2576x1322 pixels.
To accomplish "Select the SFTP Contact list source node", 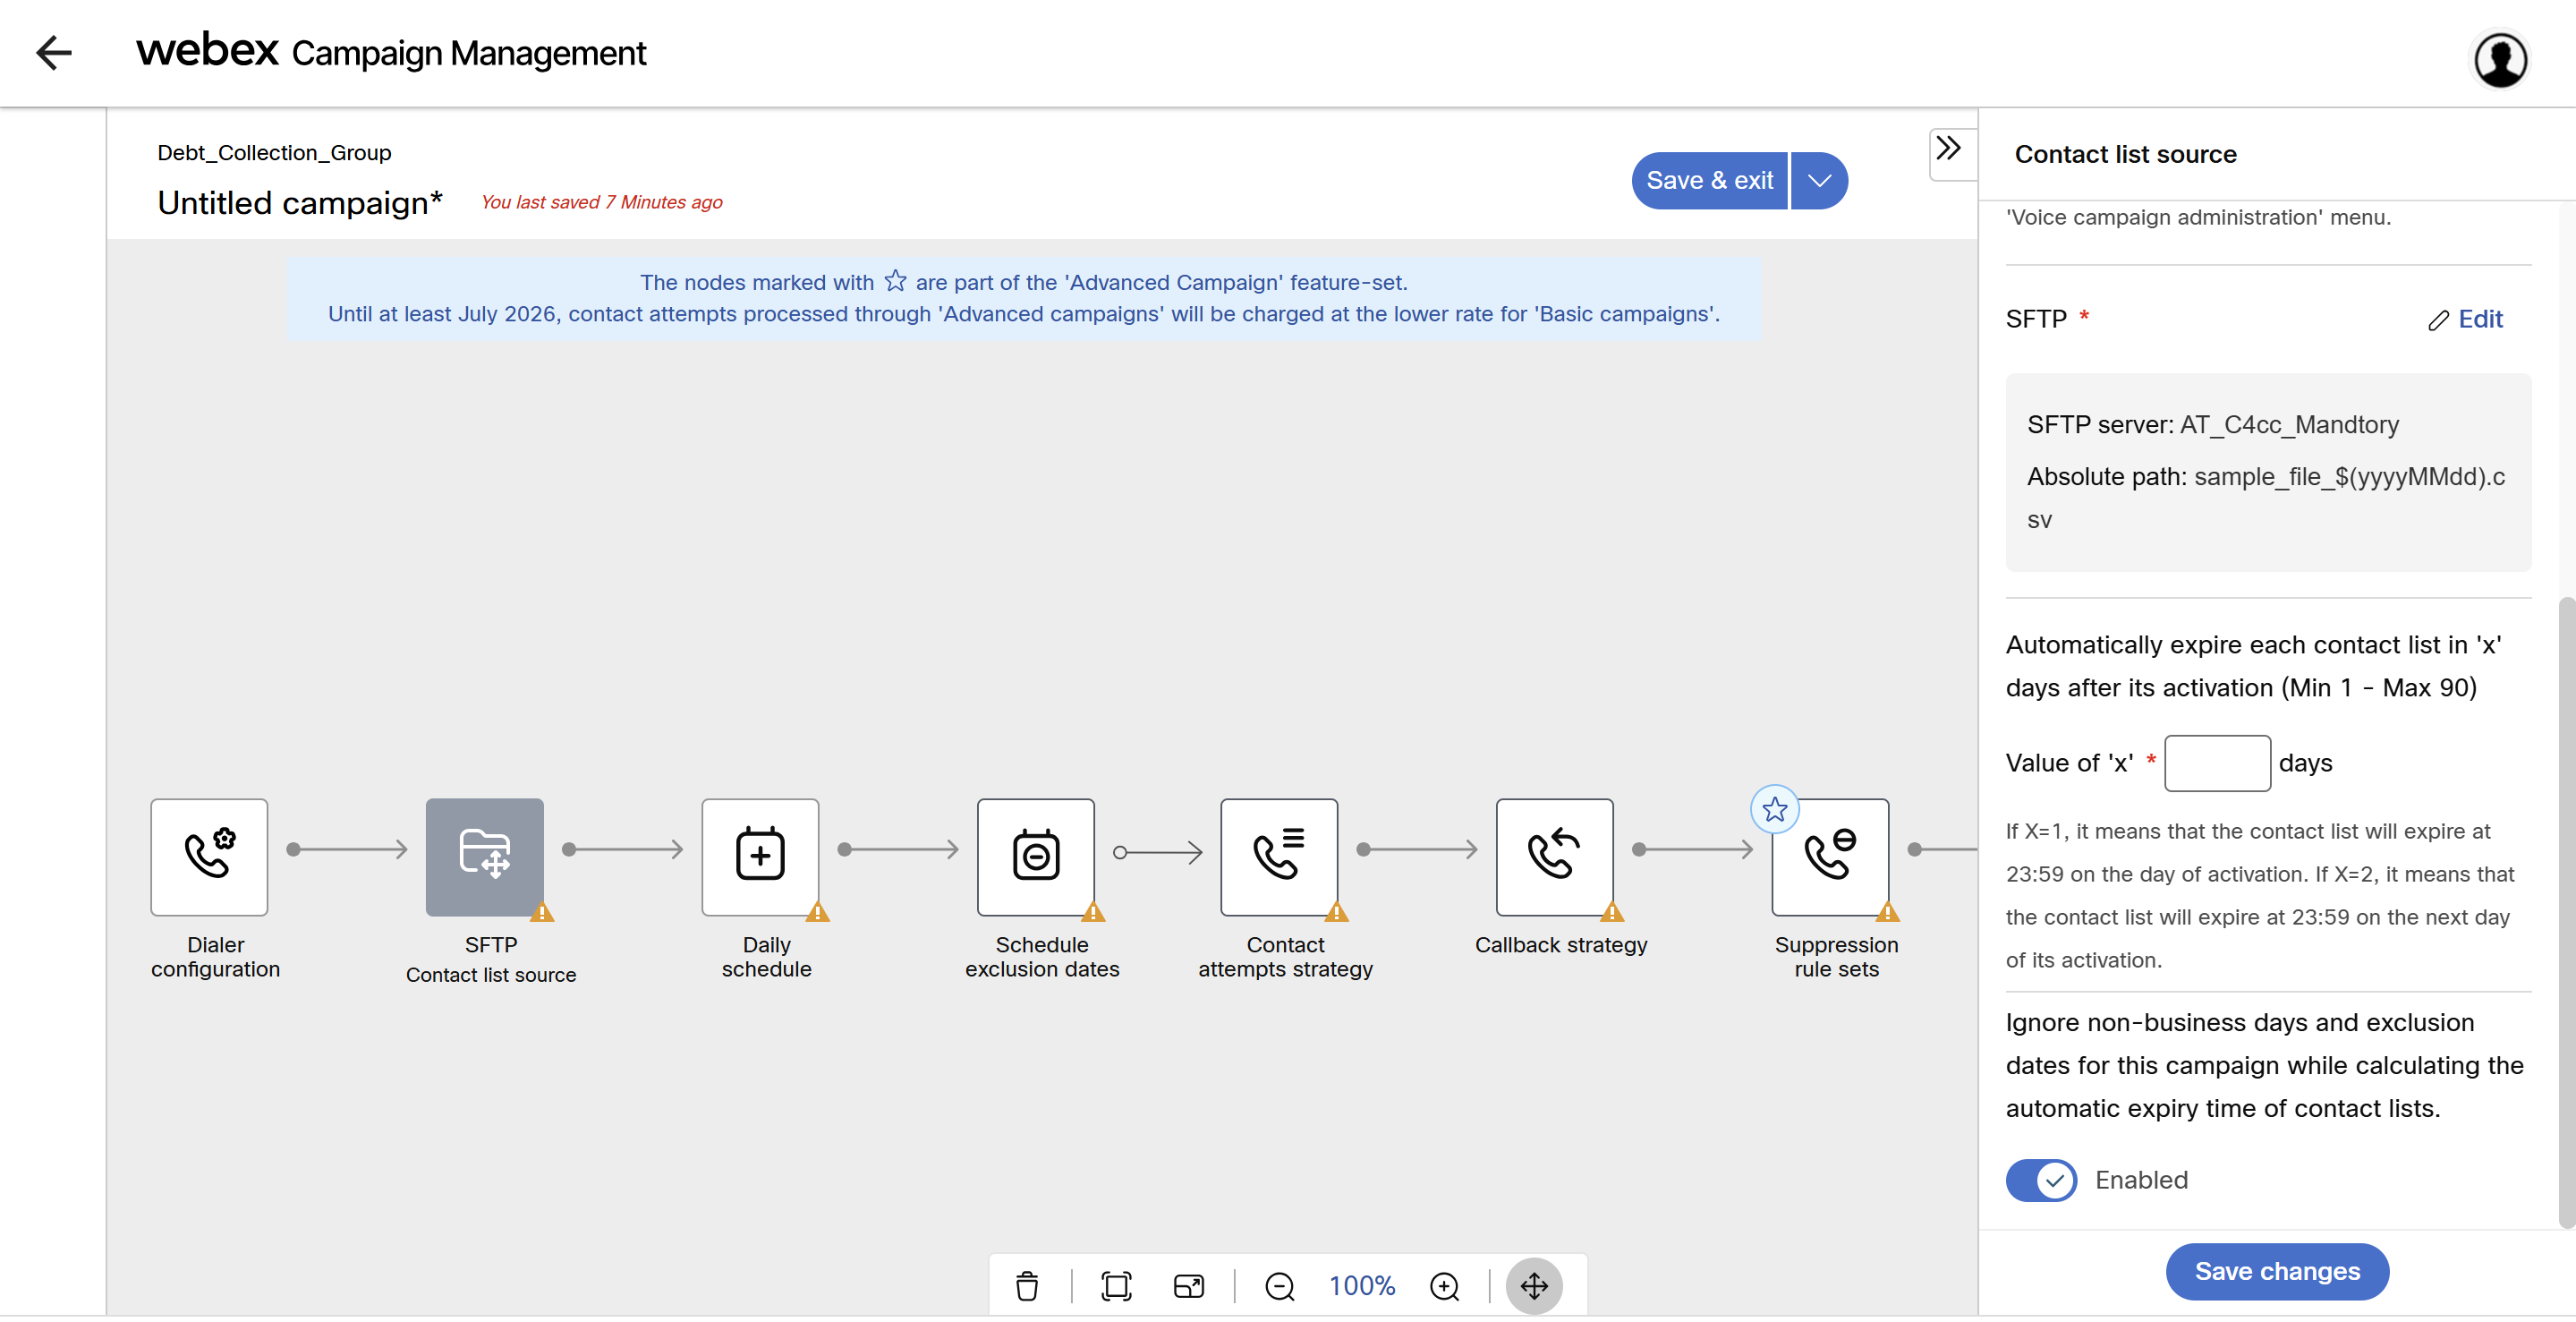I will point(485,856).
